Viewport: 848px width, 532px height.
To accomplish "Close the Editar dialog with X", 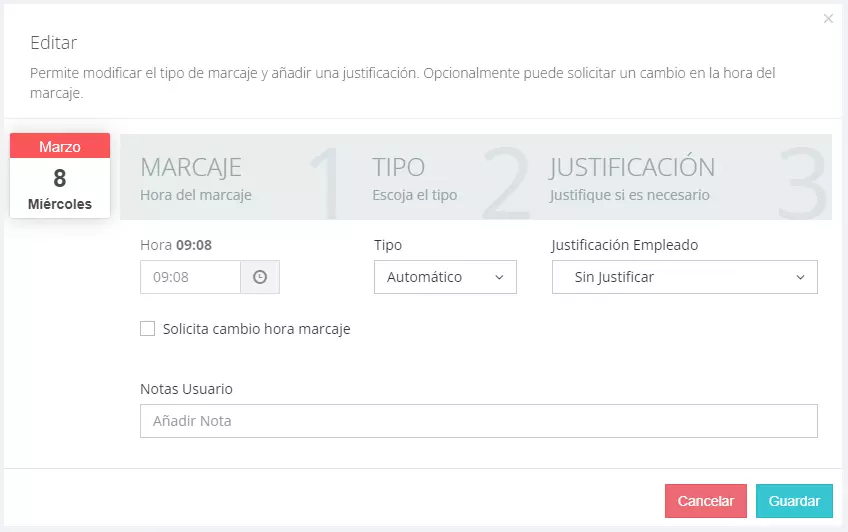I will pyautogui.click(x=828, y=19).
